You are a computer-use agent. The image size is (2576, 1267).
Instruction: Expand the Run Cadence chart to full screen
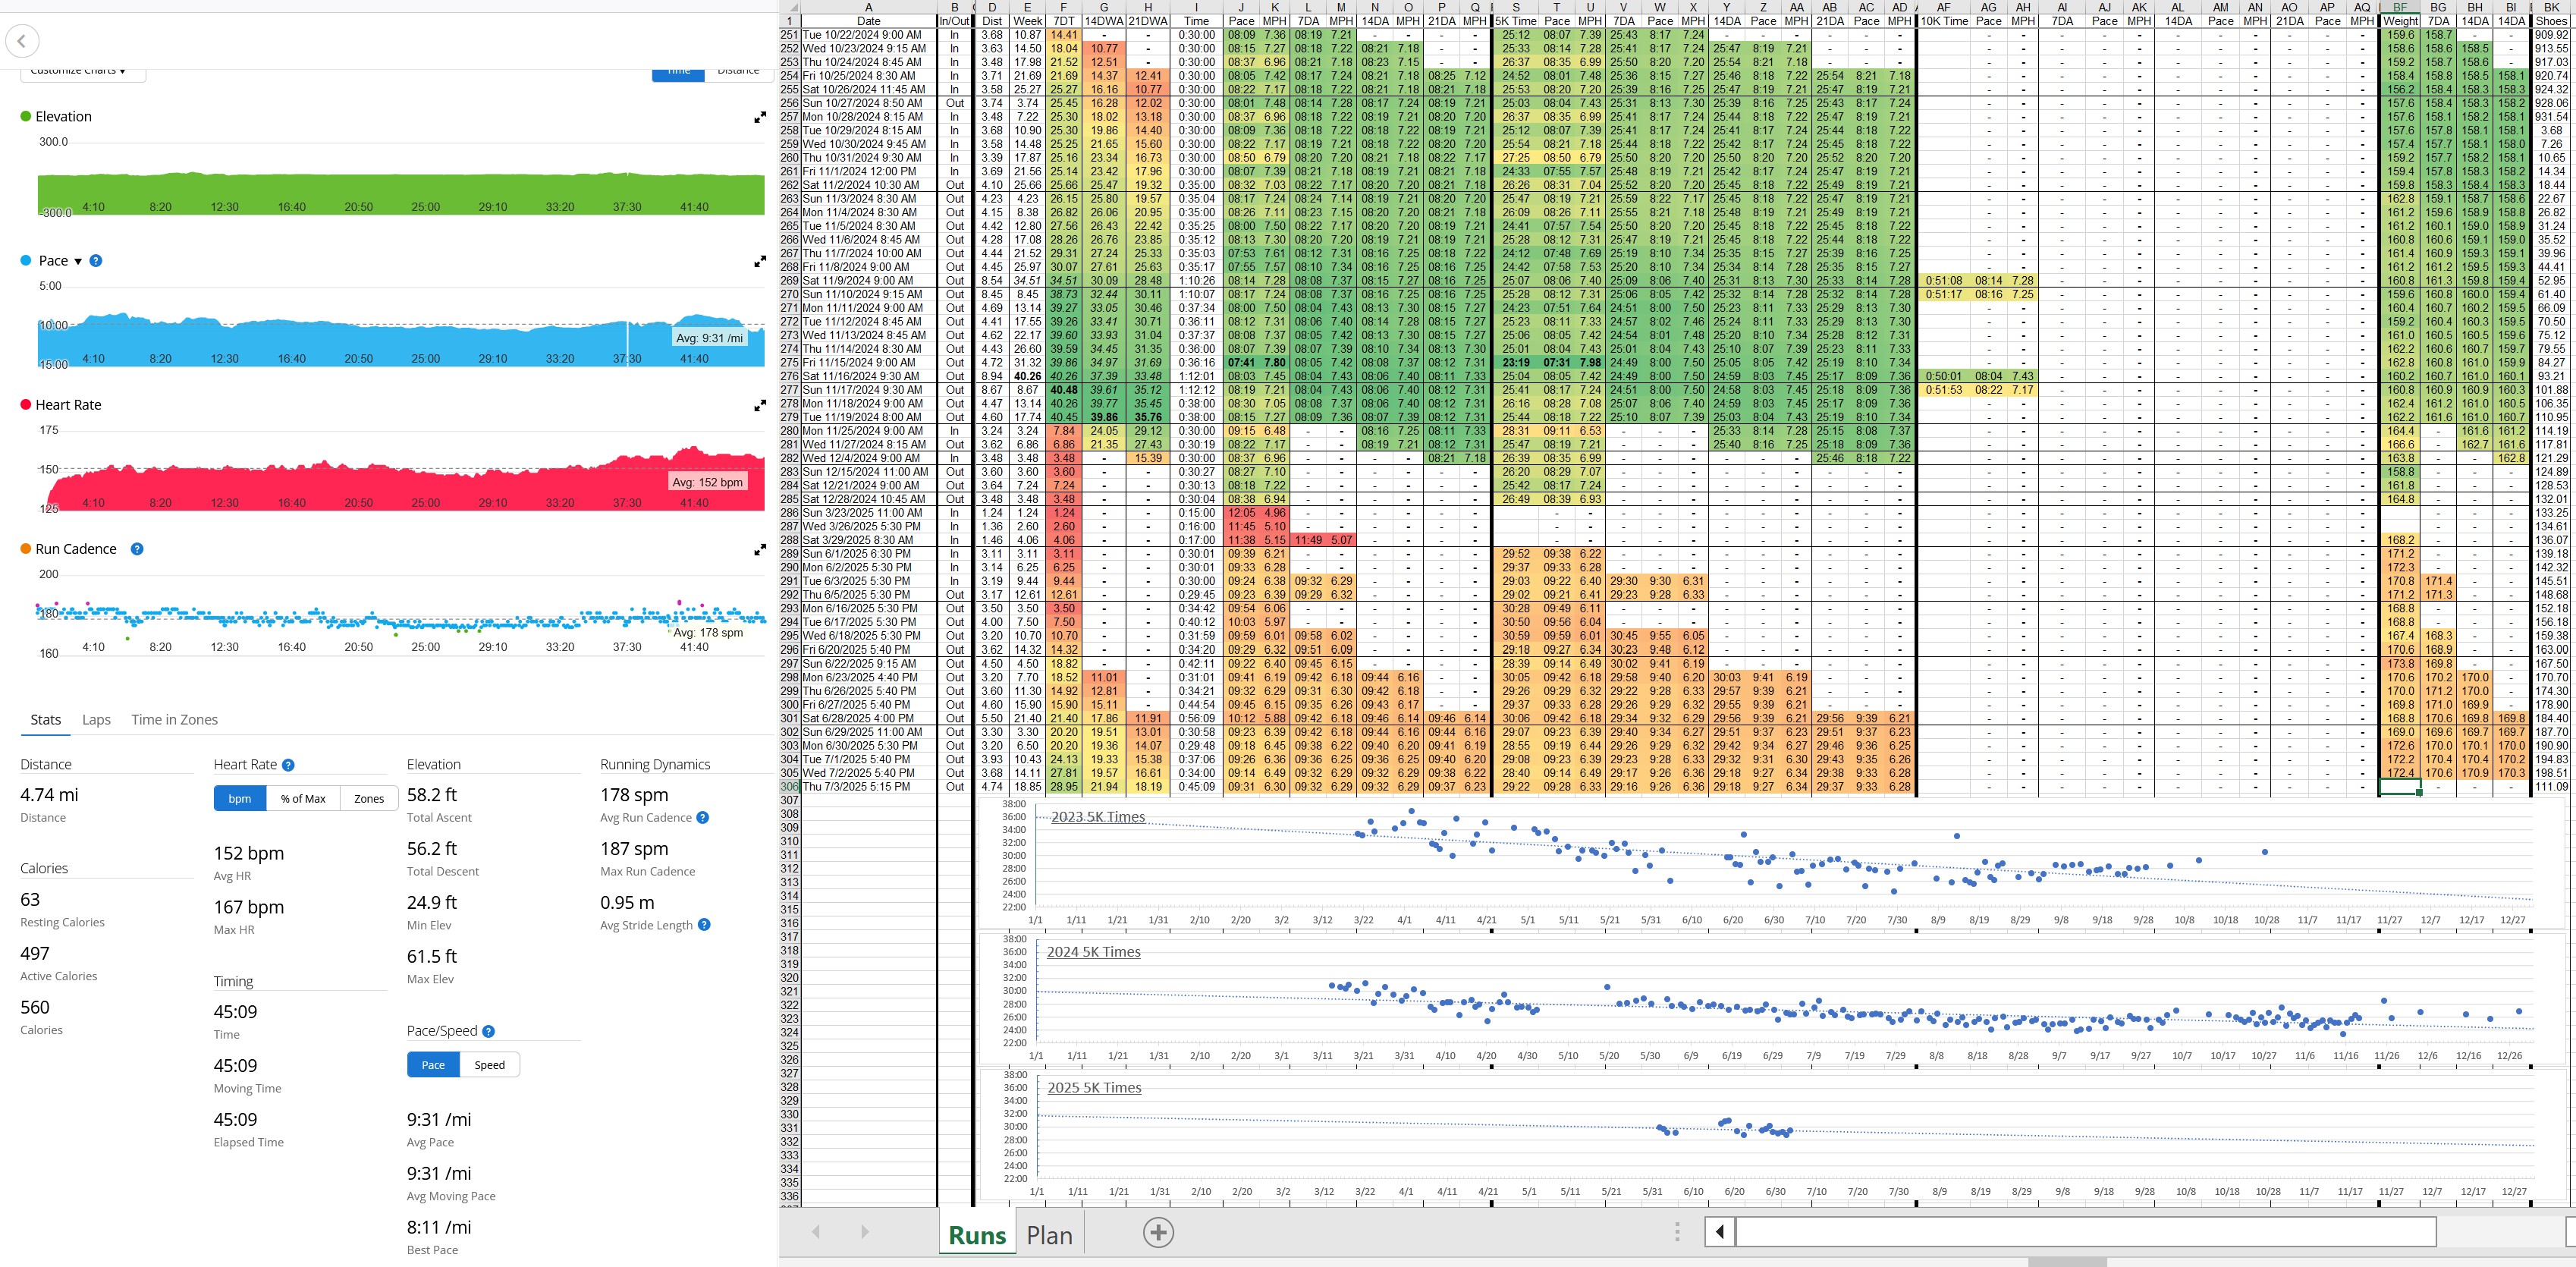[x=760, y=550]
